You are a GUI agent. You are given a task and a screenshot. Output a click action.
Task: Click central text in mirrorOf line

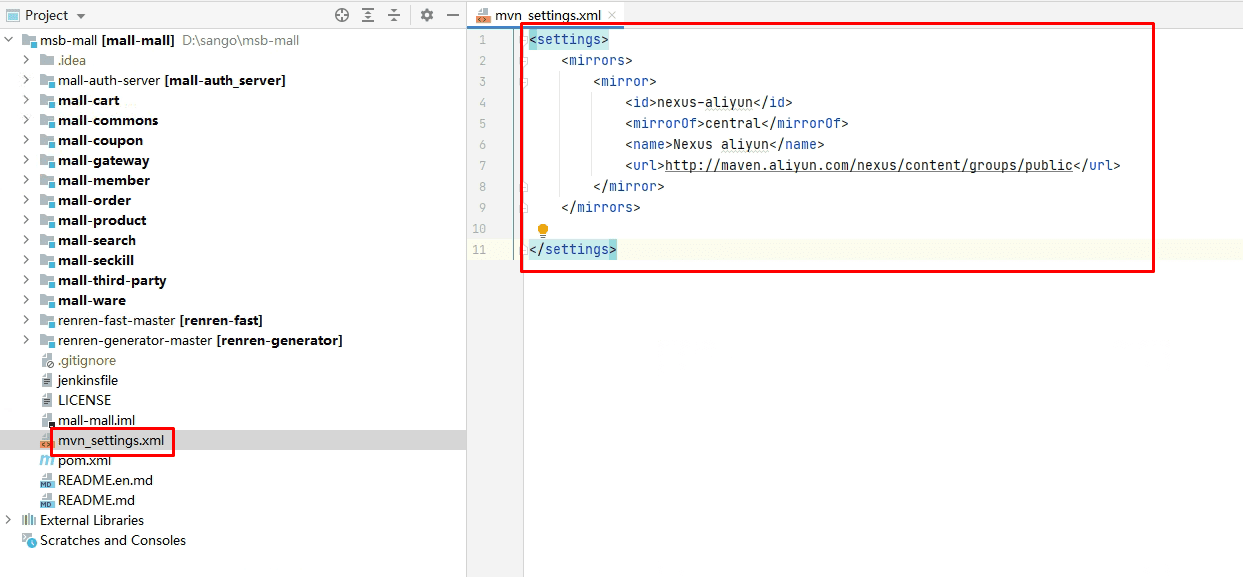733,123
